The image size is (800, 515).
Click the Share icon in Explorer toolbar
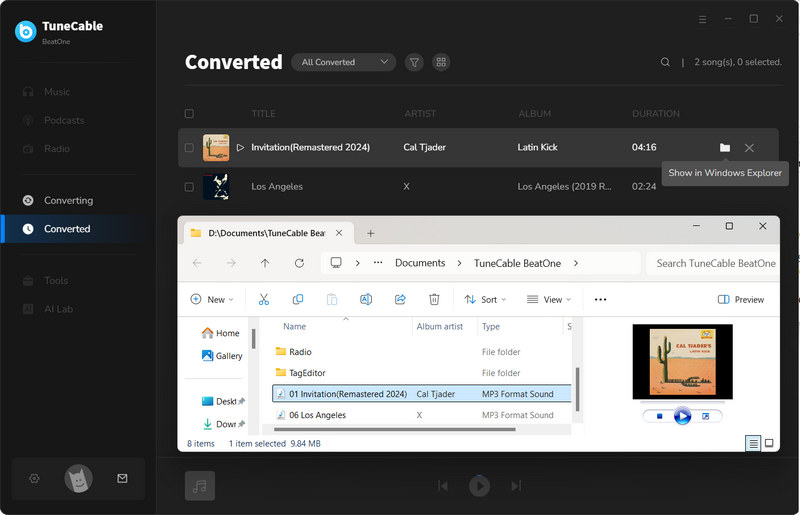point(400,300)
